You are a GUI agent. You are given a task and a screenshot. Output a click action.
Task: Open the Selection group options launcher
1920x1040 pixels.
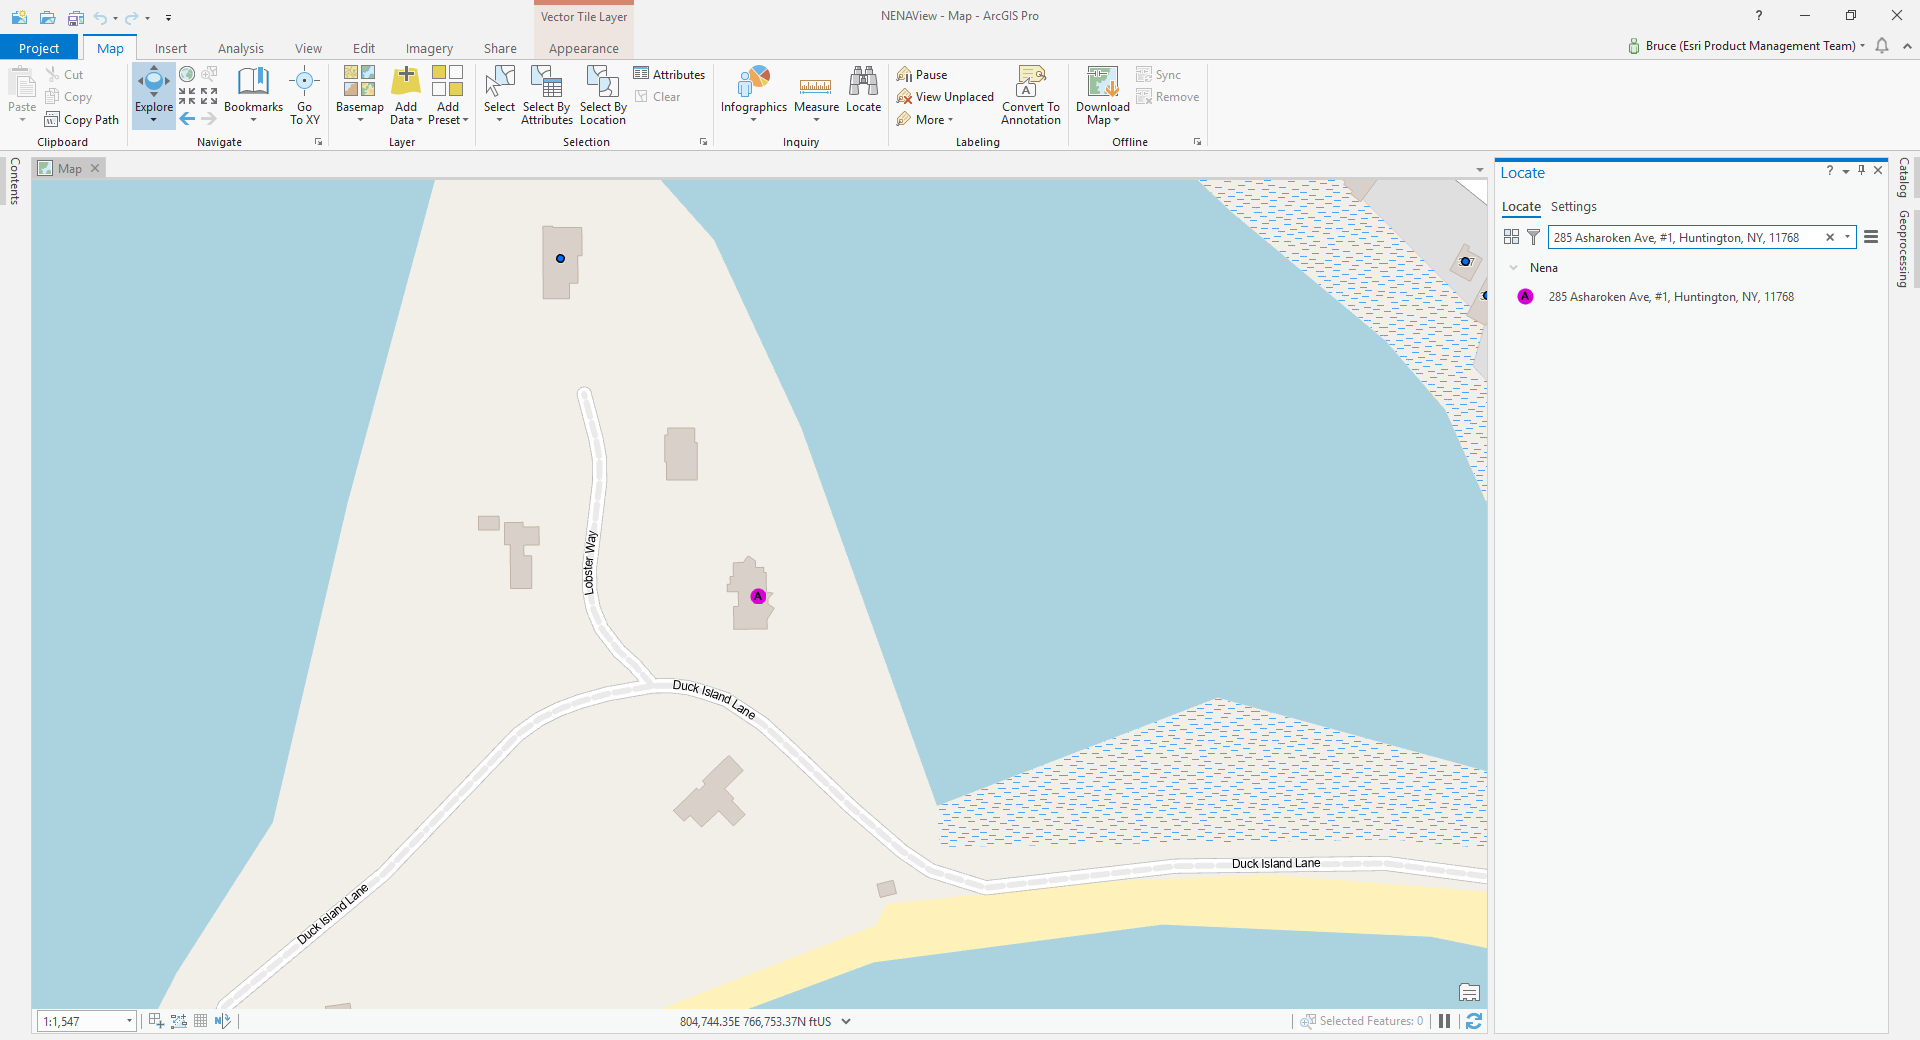click(704, 142)
